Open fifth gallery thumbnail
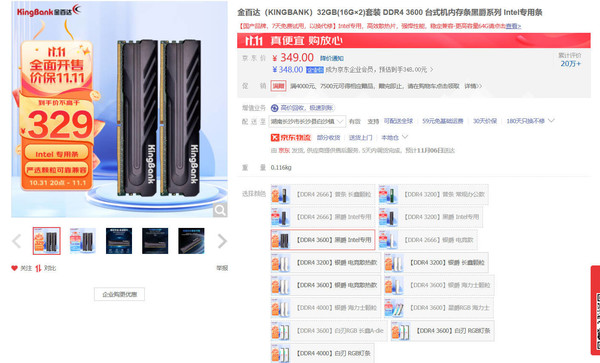The height and width of the screenshot is (363, 600). [x=191, y=241]
